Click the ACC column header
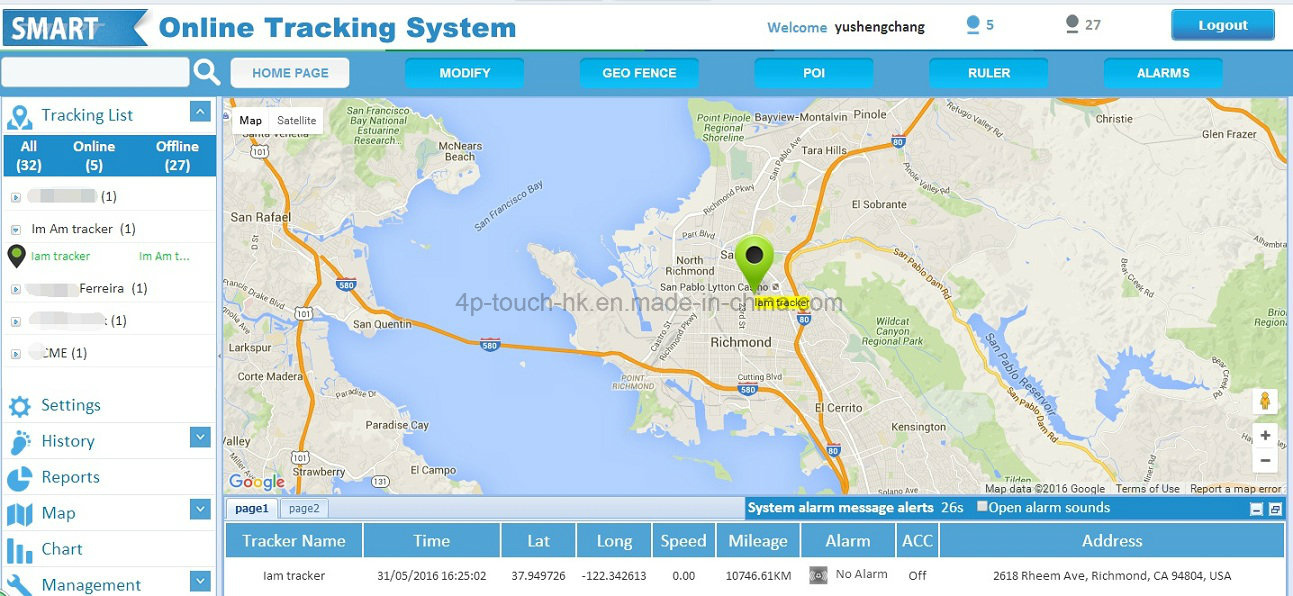 917,541
